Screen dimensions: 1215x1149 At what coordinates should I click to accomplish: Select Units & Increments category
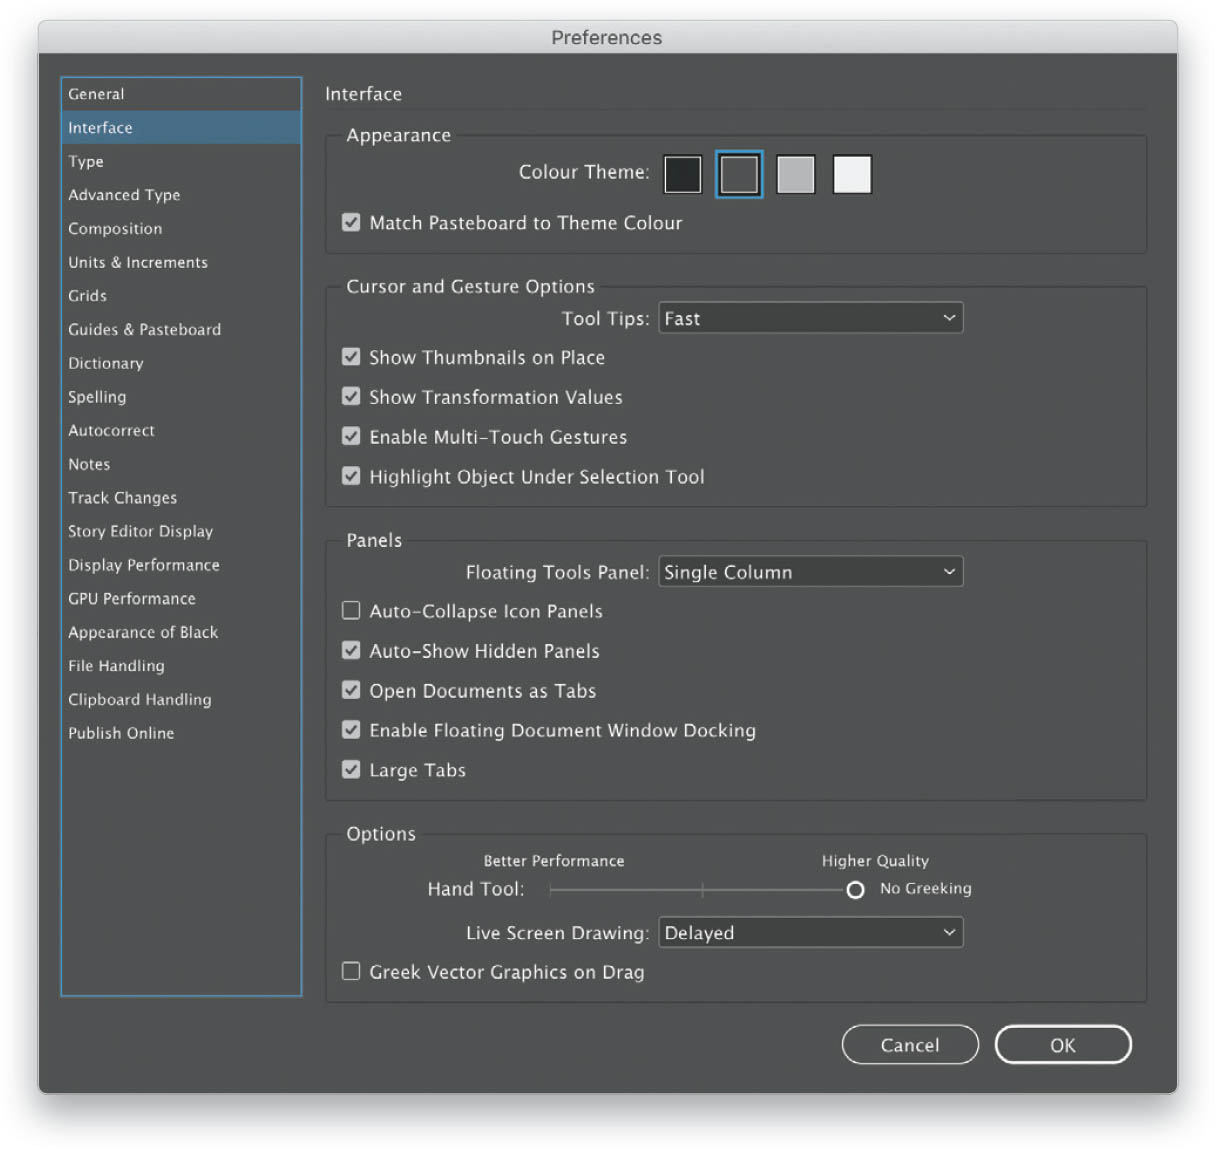pos(181,262)
